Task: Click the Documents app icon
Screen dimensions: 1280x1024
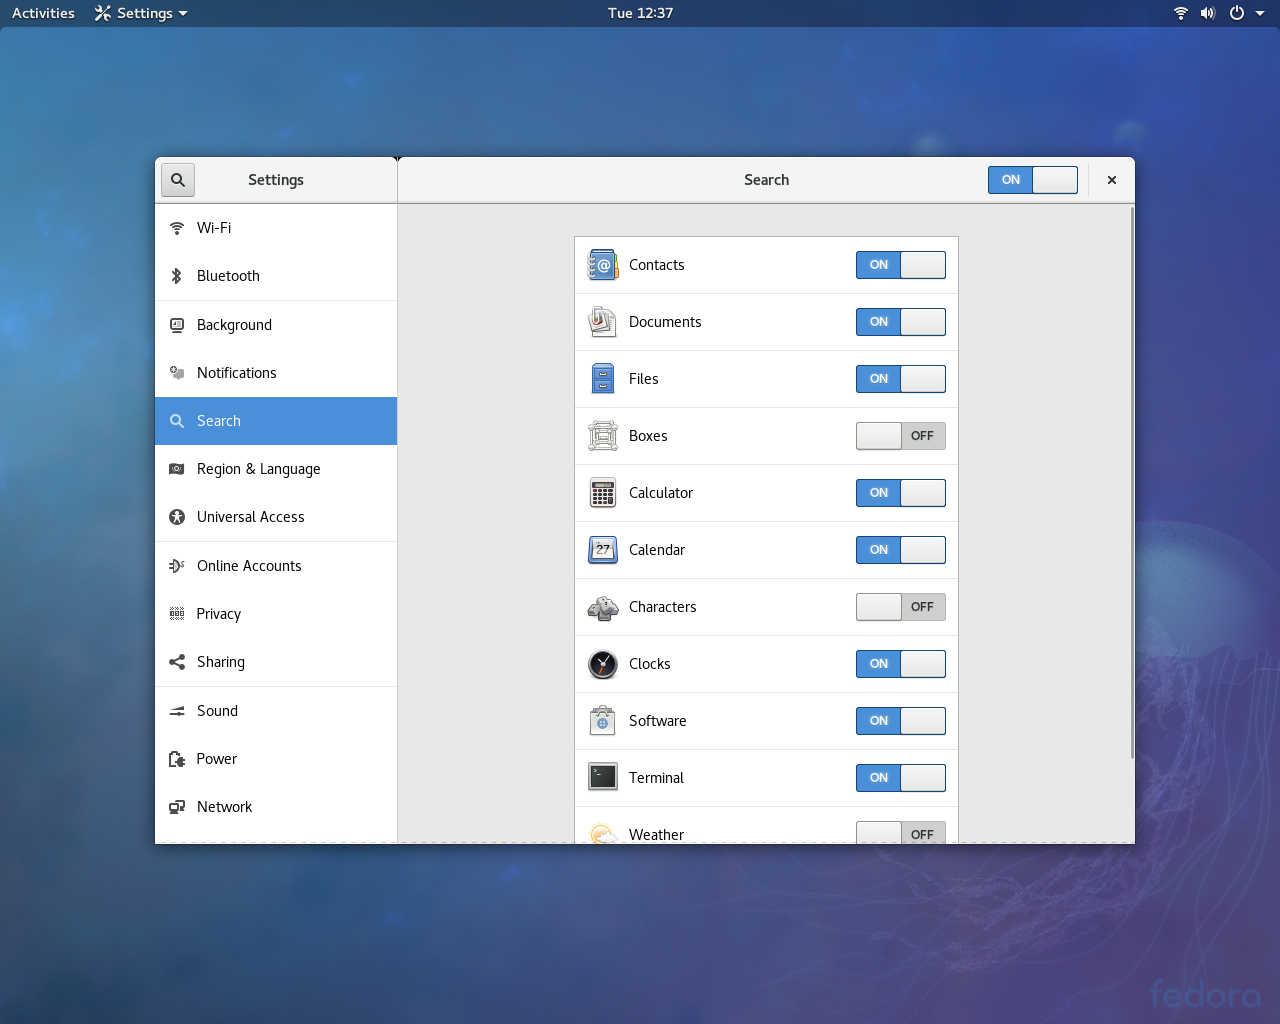Action: [603, 322]
